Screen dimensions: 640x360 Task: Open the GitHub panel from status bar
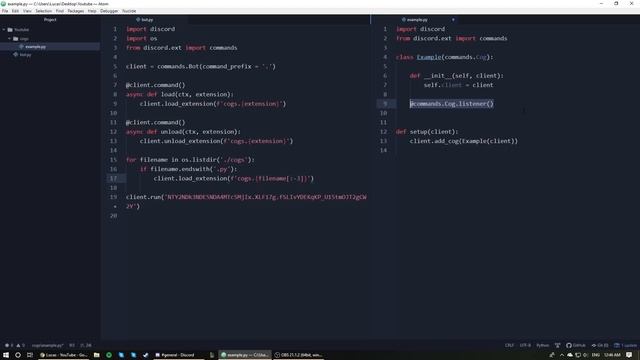(x=576, y=345)
